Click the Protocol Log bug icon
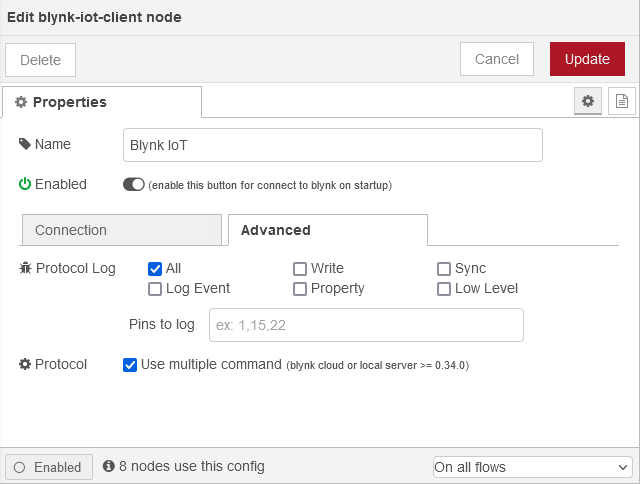The height and width of the screenshot is (484, 640). point(25,268)
